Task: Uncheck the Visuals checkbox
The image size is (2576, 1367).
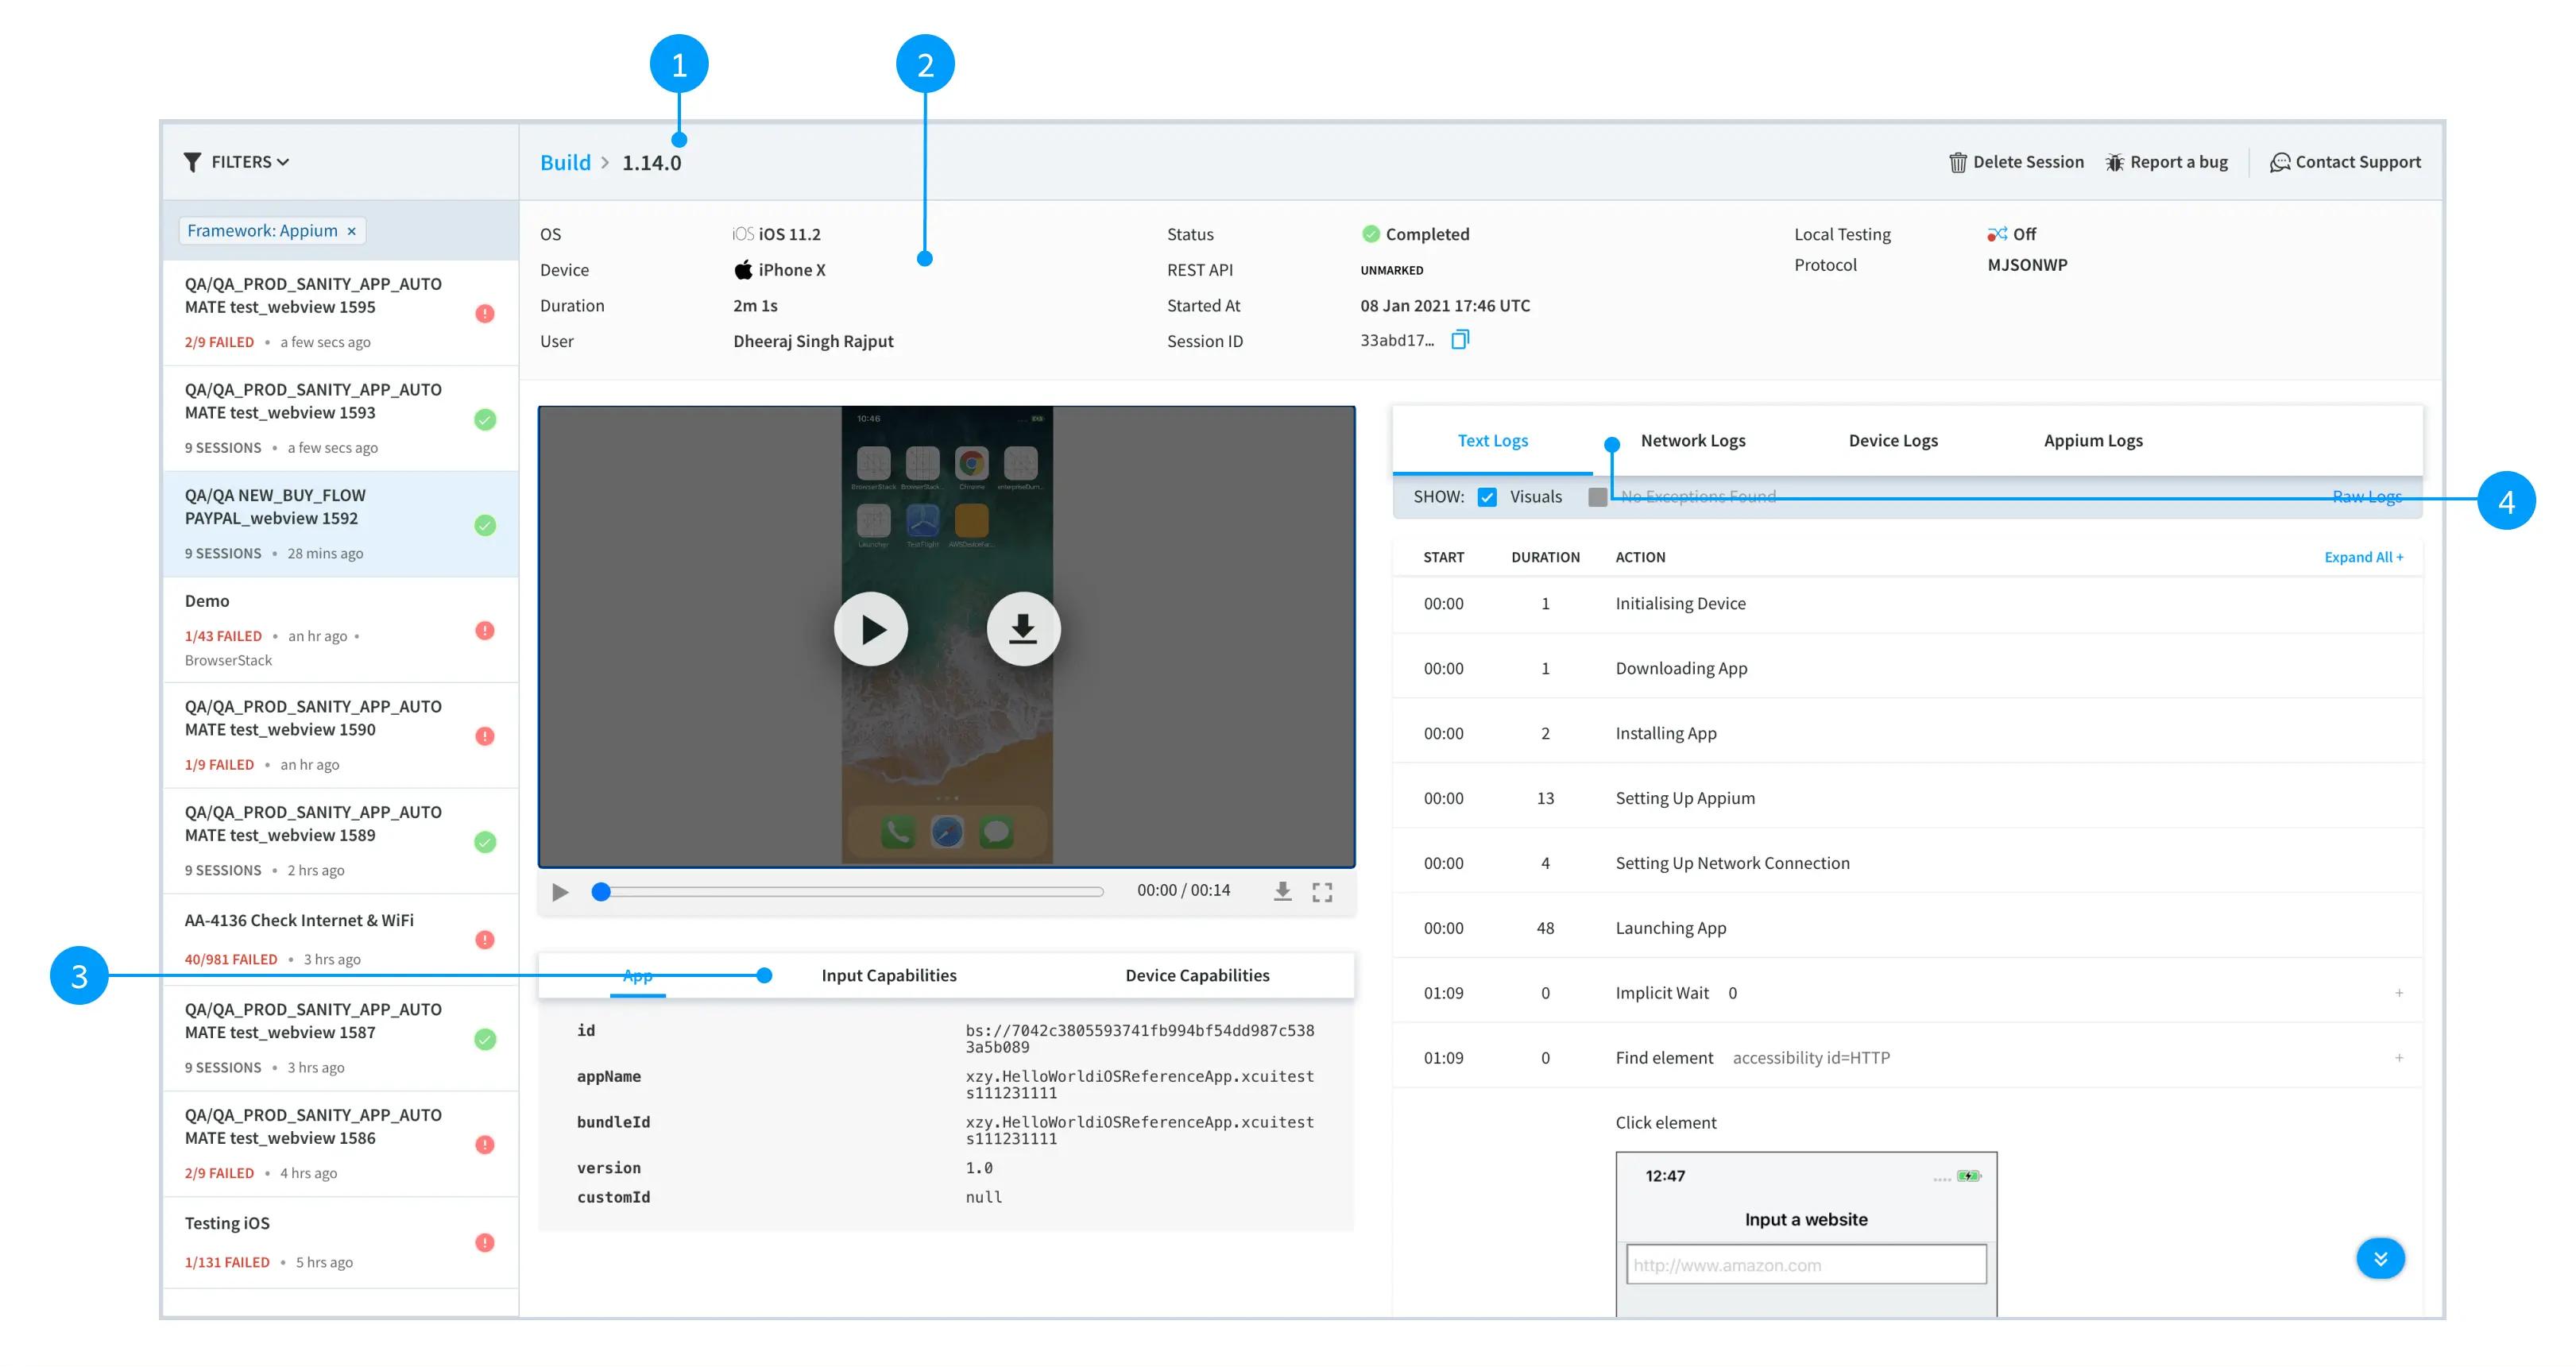Action: [1488, 496]
